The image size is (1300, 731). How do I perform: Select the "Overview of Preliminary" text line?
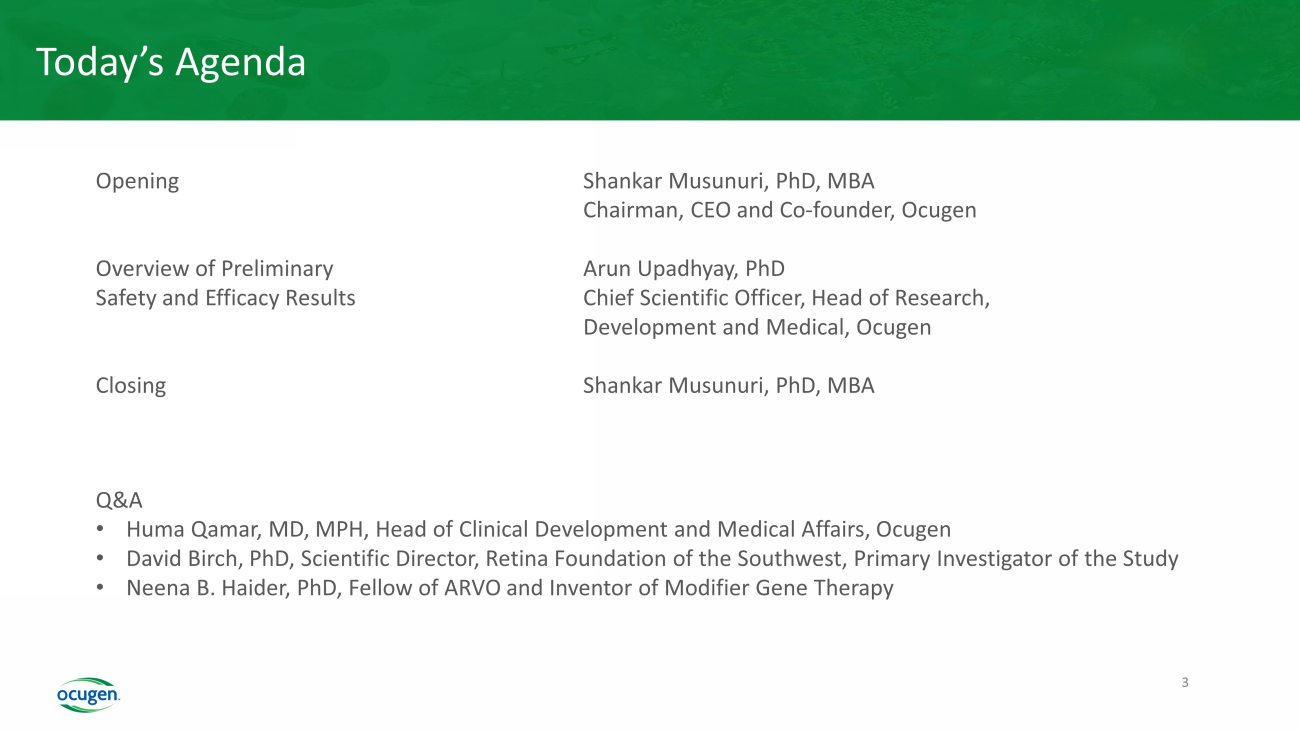click(214, 268)
